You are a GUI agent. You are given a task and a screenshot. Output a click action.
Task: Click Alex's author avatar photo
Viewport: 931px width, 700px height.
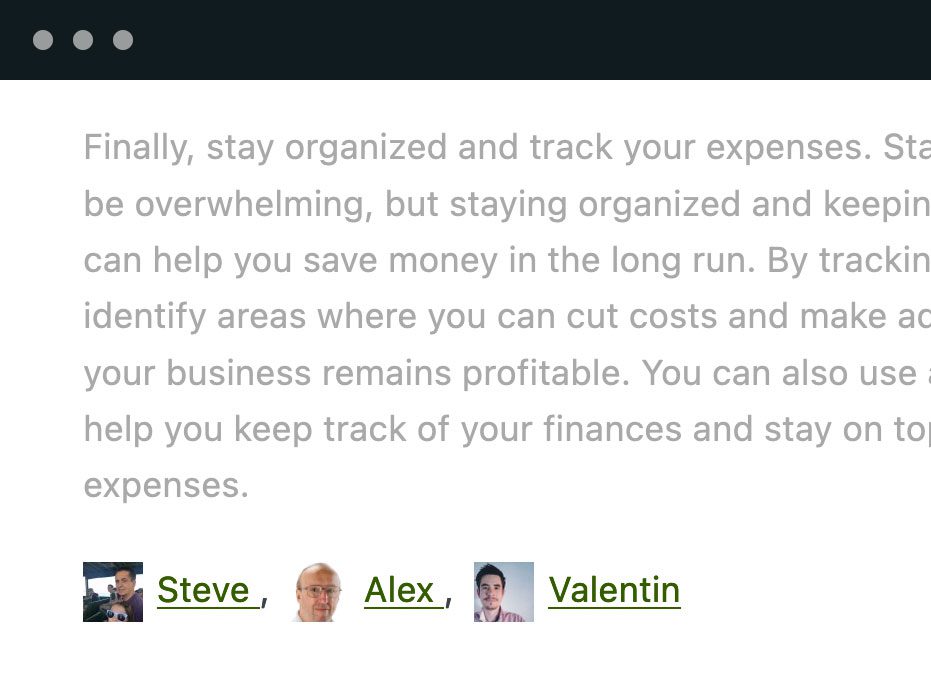(320, 592)
